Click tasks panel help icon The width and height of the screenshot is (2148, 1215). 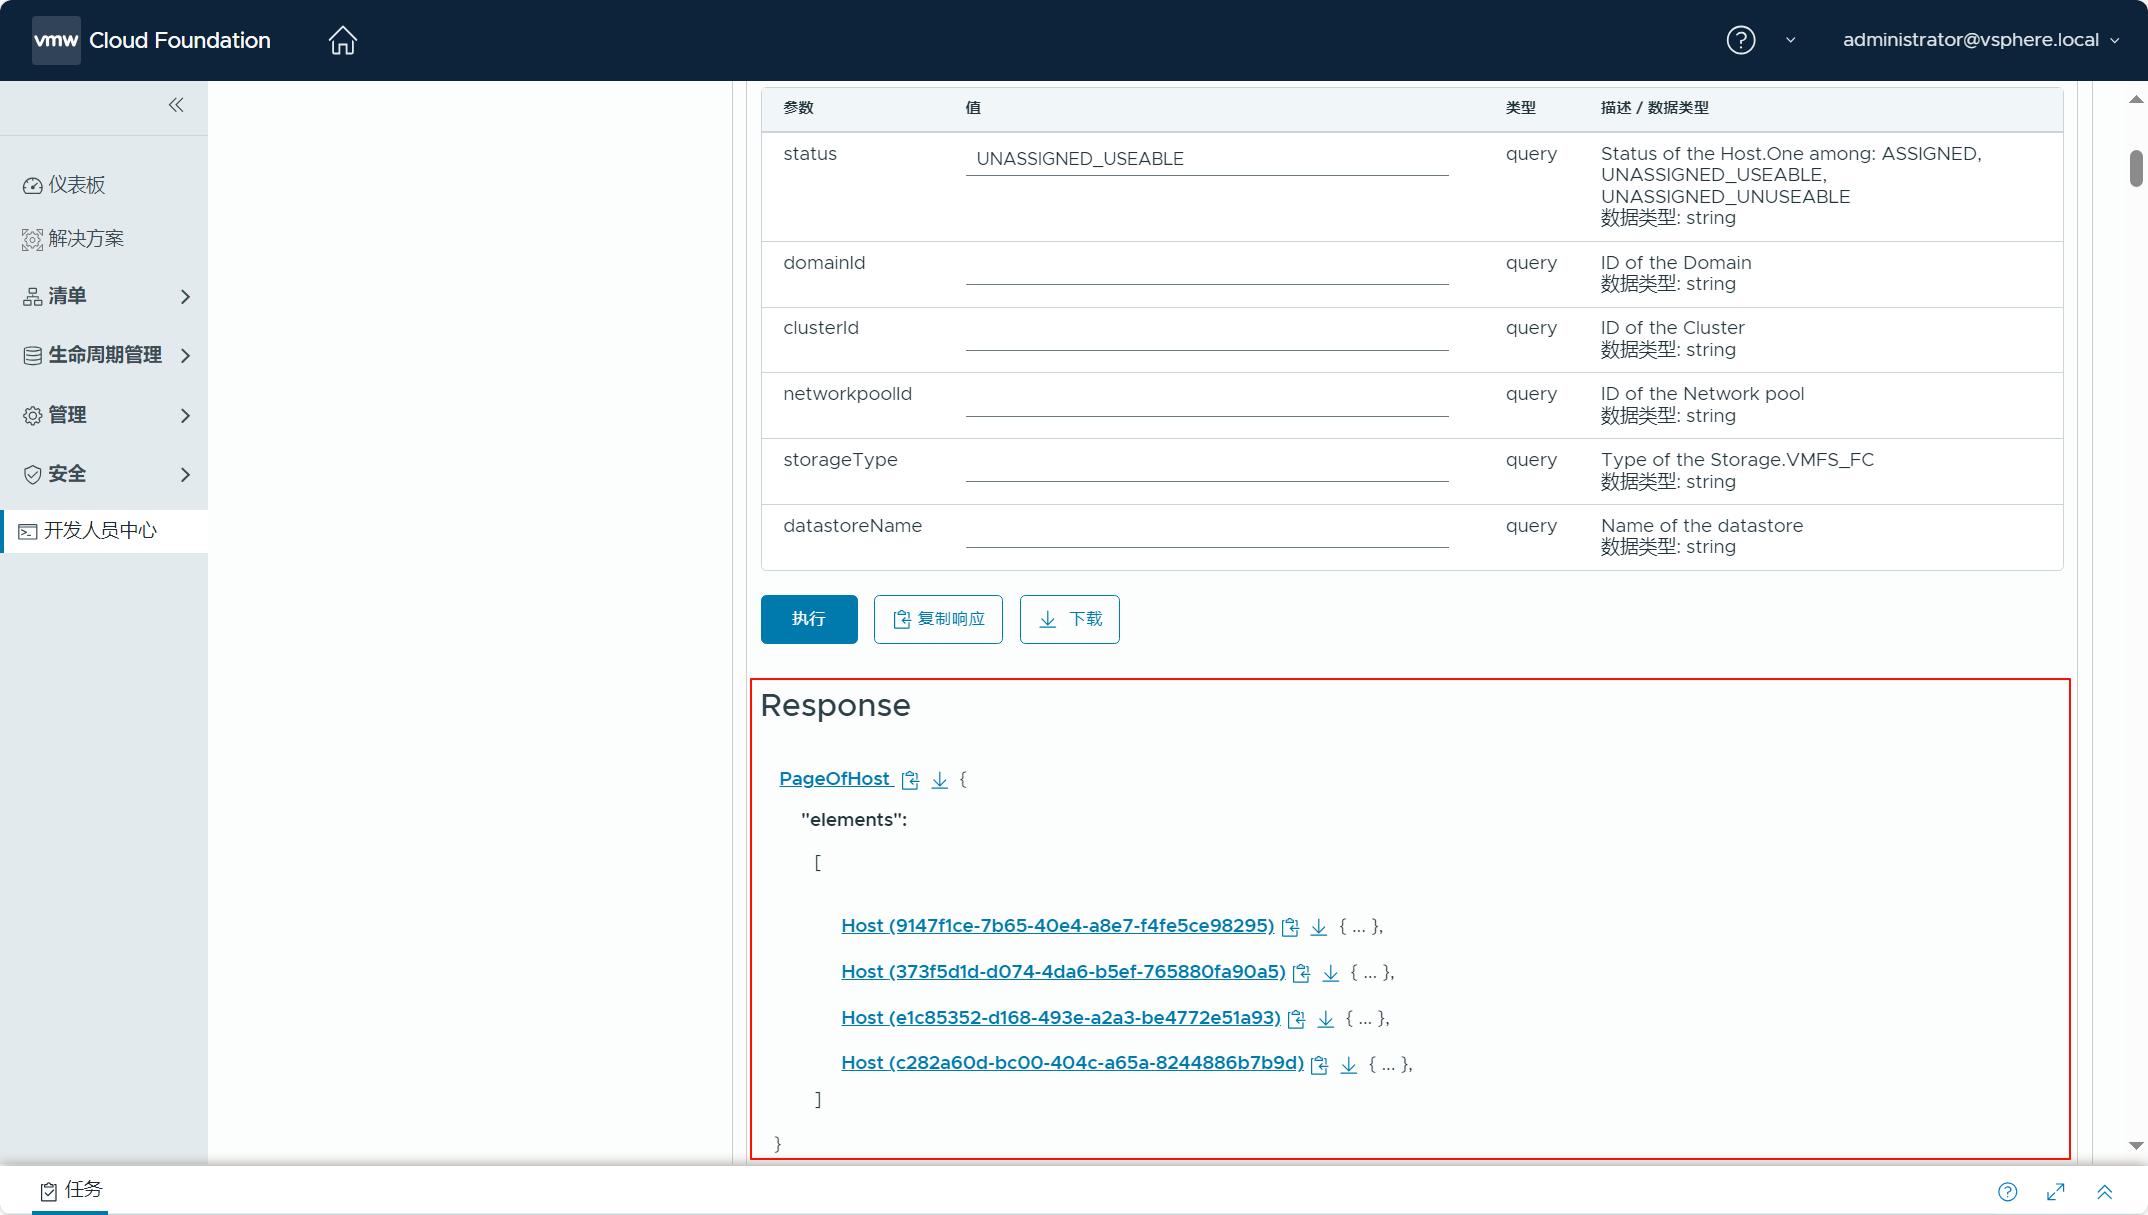point(2007,1191)
